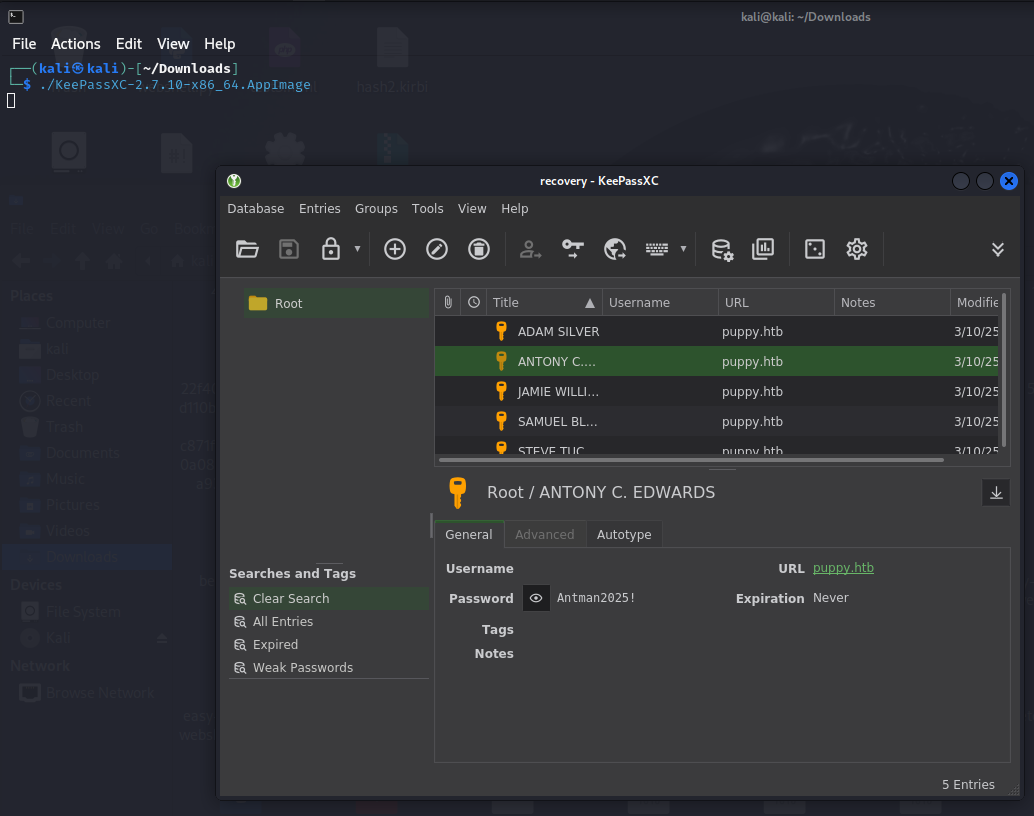1034x816 pixels.
Task: Click the key icon of JAMIE WILLI...
Action: coord(501,391)
